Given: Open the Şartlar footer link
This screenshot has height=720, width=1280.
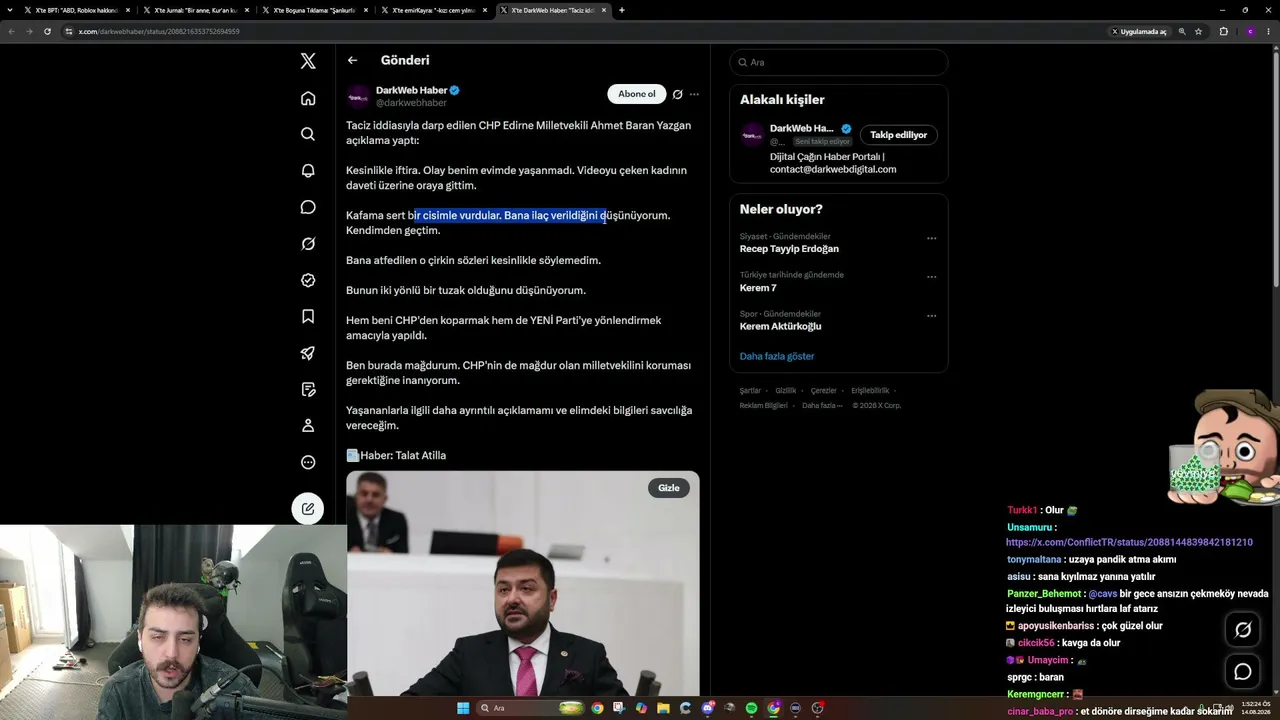Looking at the screenshot, I should point(750,391).
